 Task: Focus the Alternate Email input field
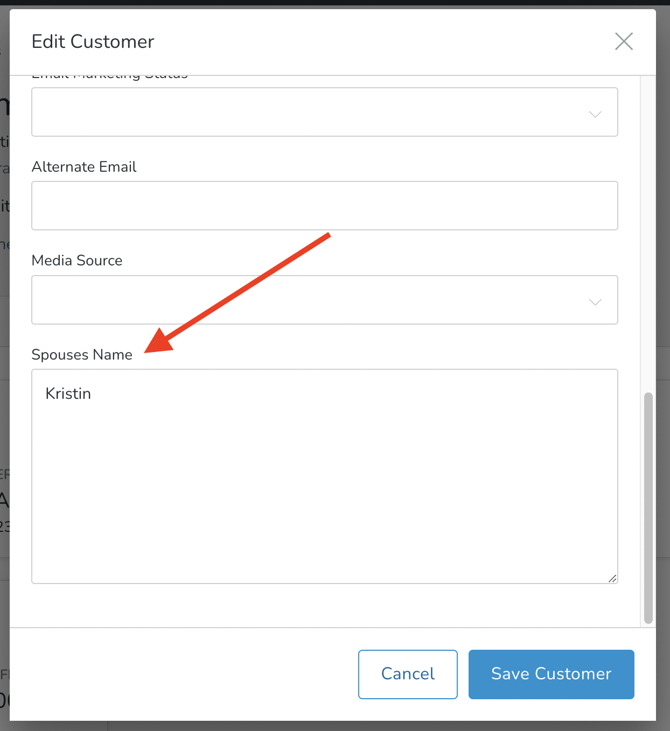324,206
